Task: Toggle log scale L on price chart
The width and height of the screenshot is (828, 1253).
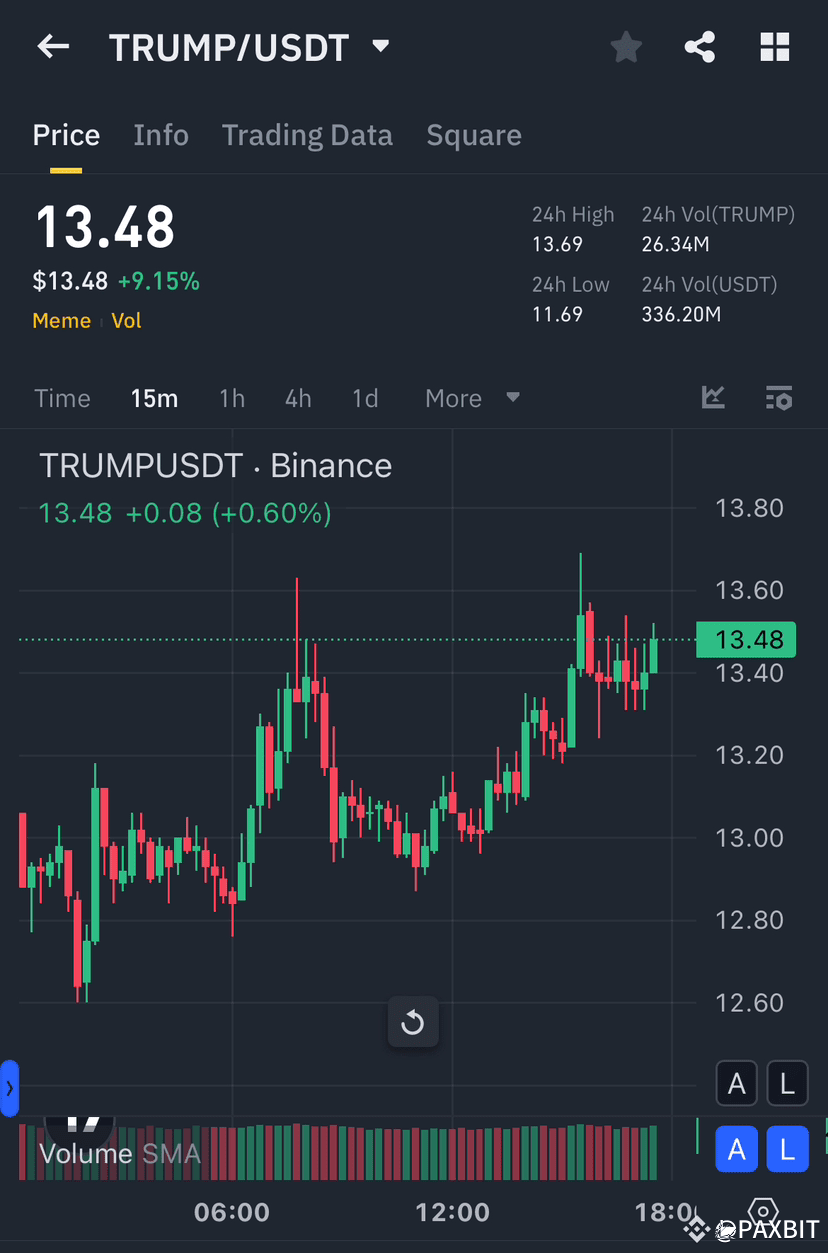Action: 787,1084
